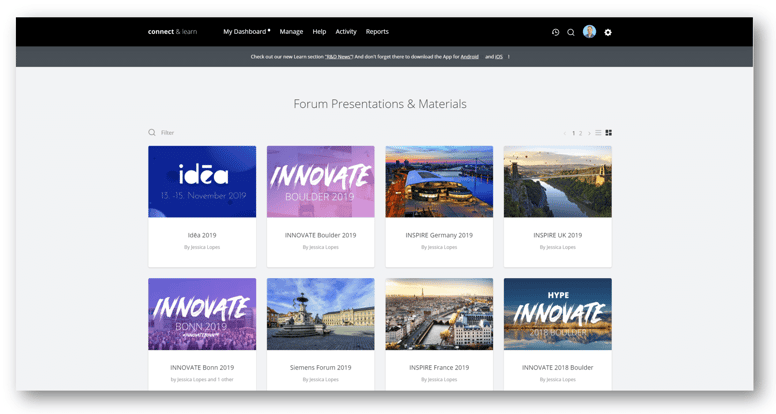Image resolution: width=776 pixels, height=414 pixels.
Task: Go to previous page arrow
Action: pyautogui.click(x=565, y=133)
